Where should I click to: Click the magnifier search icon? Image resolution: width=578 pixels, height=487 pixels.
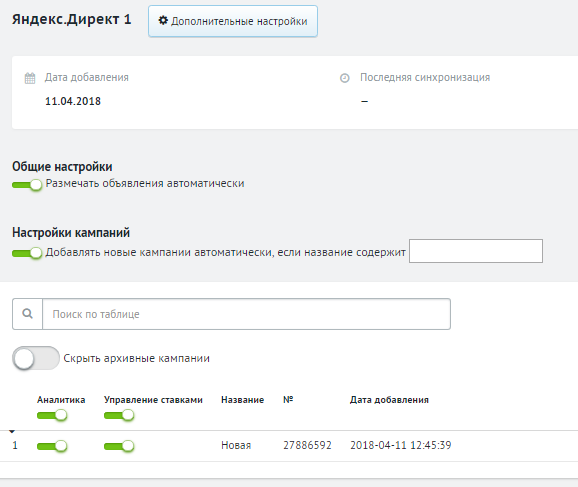tap(28, 314)
